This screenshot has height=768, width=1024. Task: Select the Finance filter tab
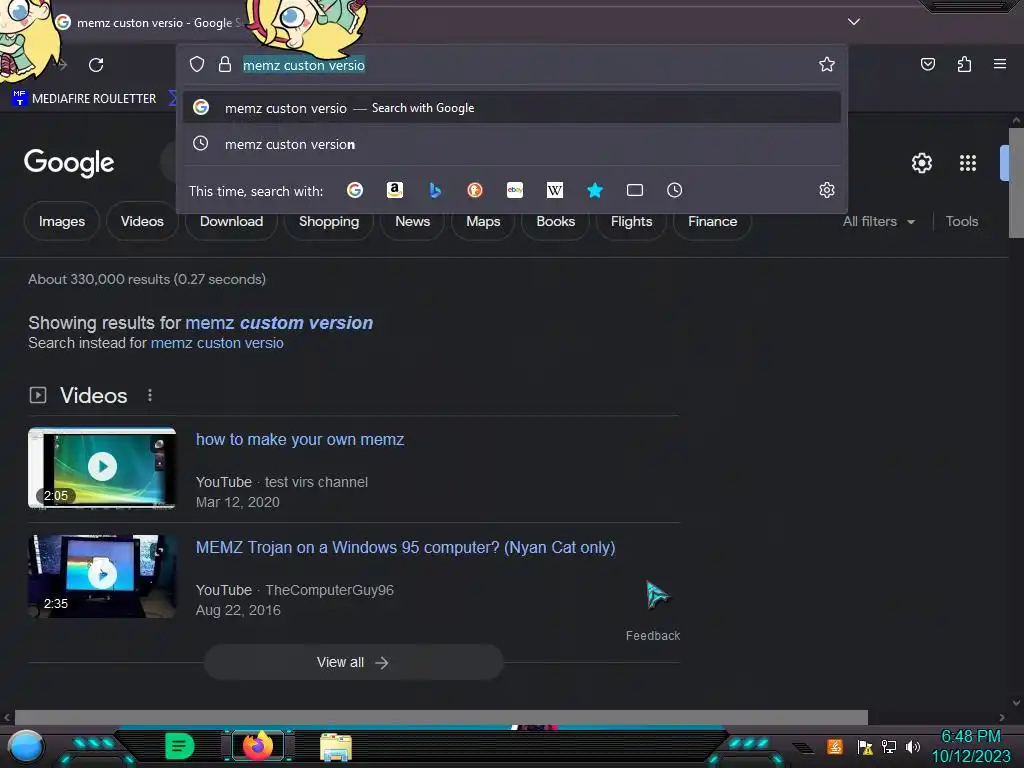712,221
